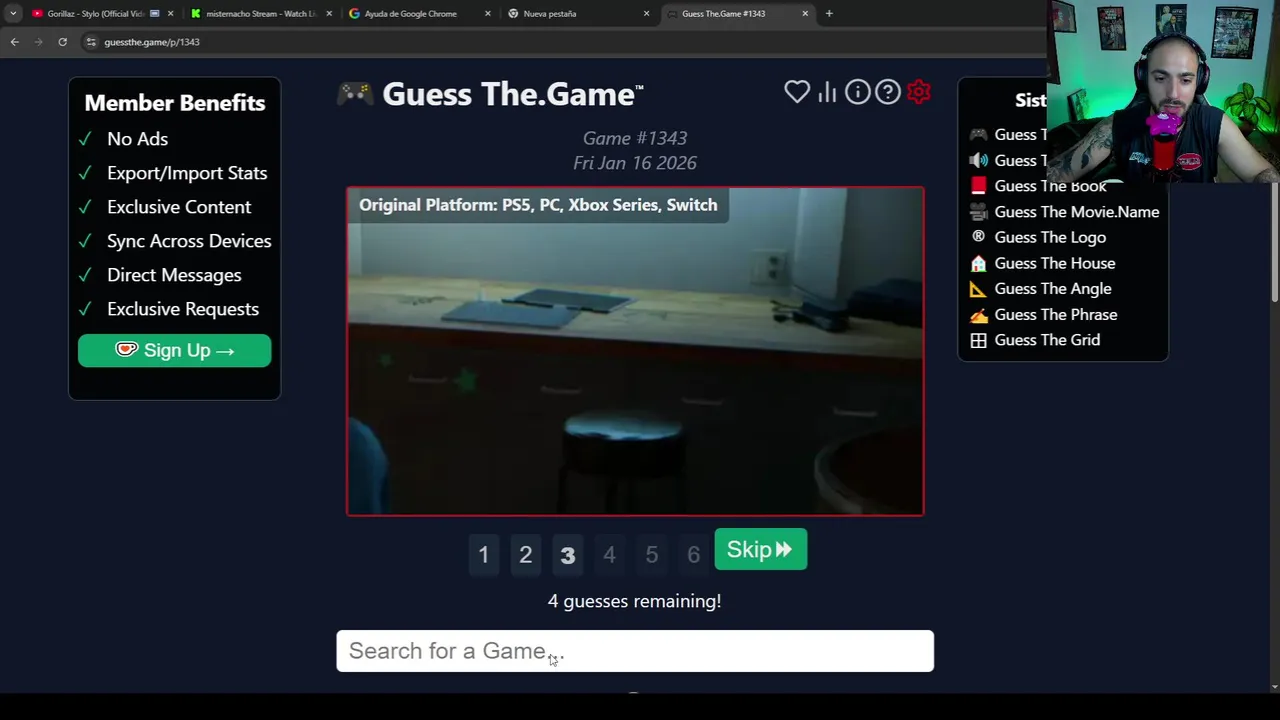Click the grid icon beside Guess The Grid

(x=978, y=340)
